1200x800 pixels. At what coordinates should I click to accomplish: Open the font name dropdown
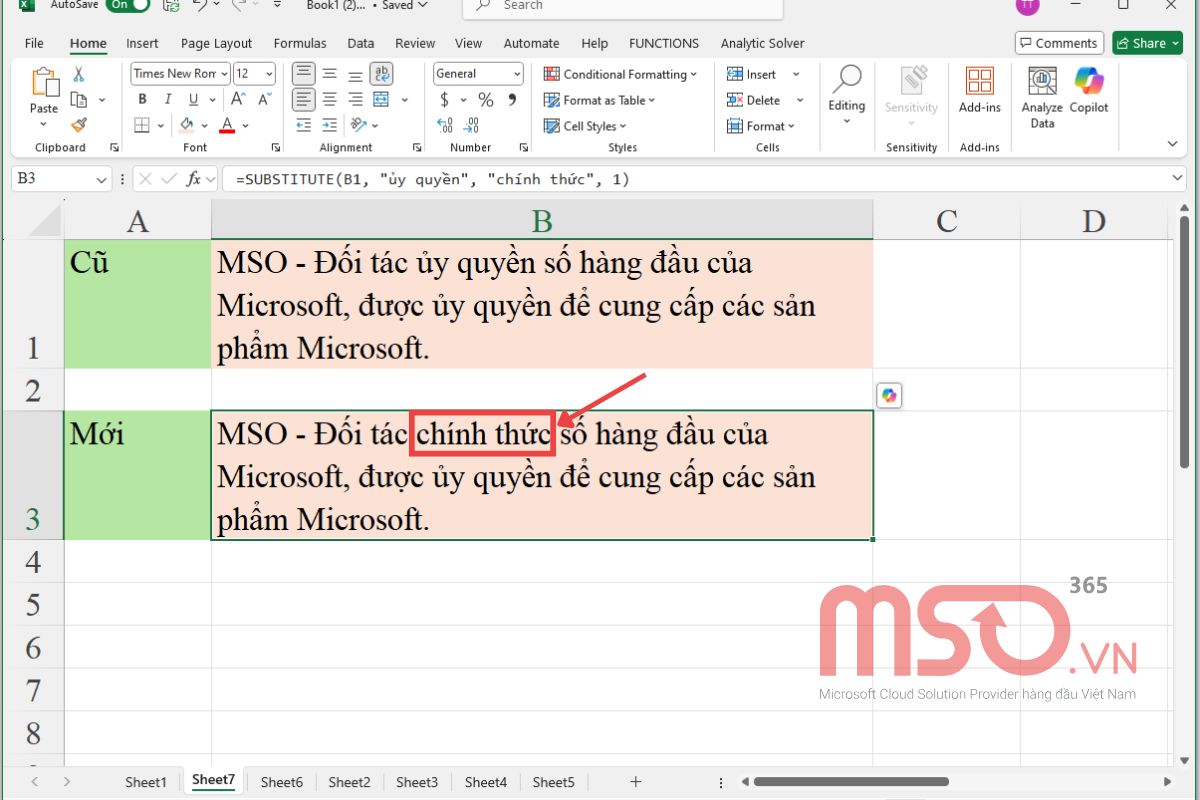click(x=224, y=74)
